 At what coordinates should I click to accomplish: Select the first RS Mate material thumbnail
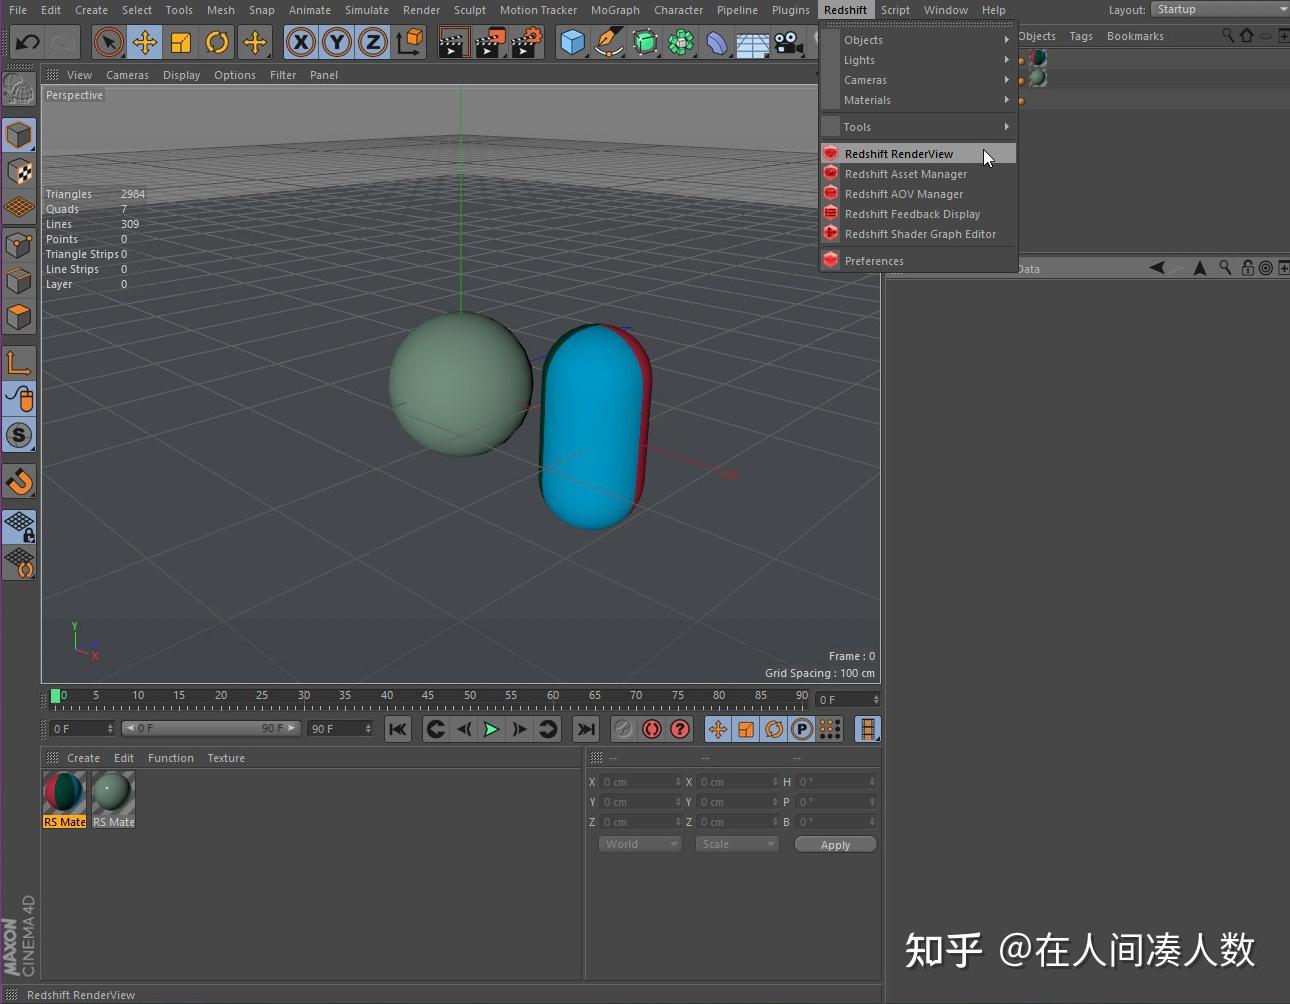click(63, 792)
